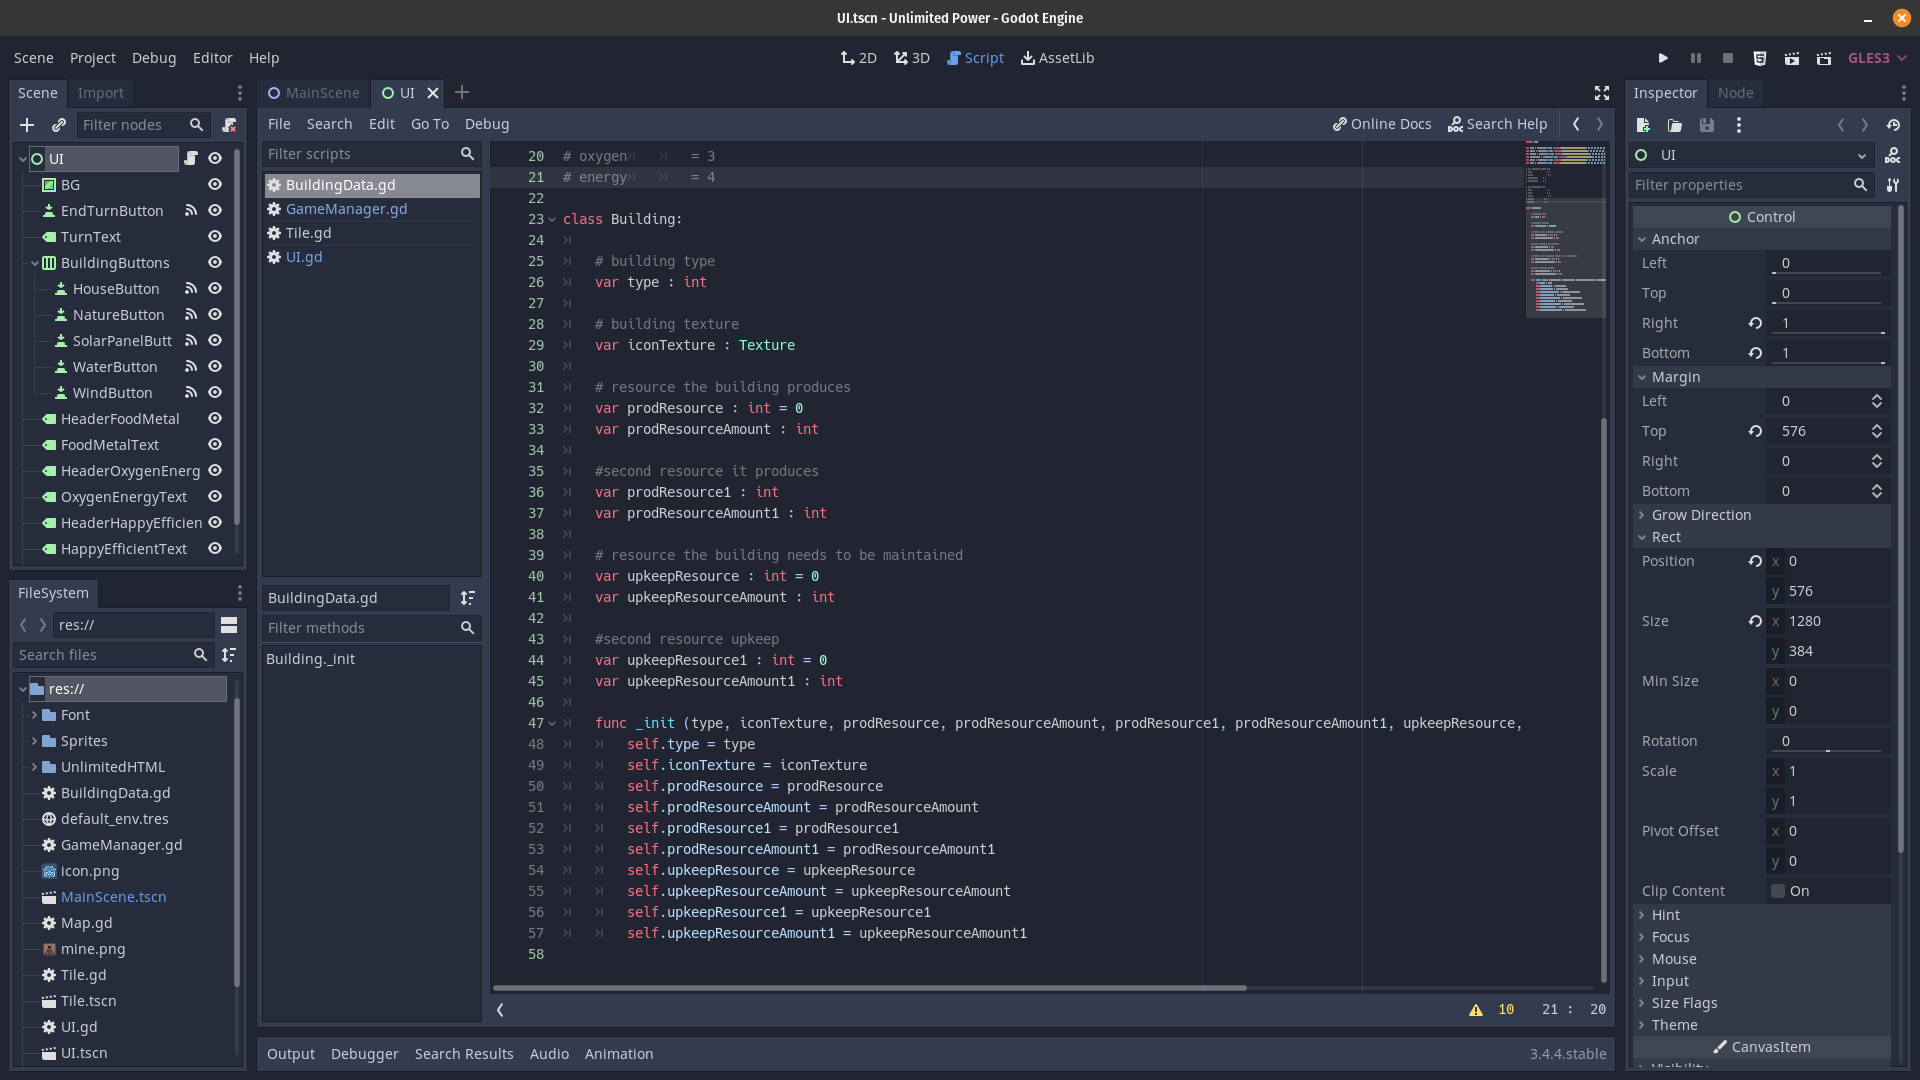Expand the Grow Direction section
This screenshot has height=1080, width=1920.
(x=1641, y=515)
